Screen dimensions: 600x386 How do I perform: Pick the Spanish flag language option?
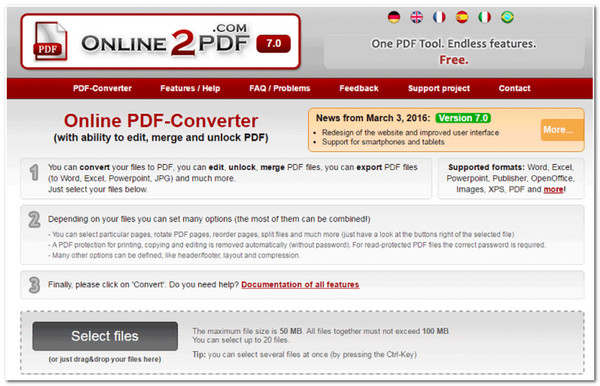pos(462,17)
